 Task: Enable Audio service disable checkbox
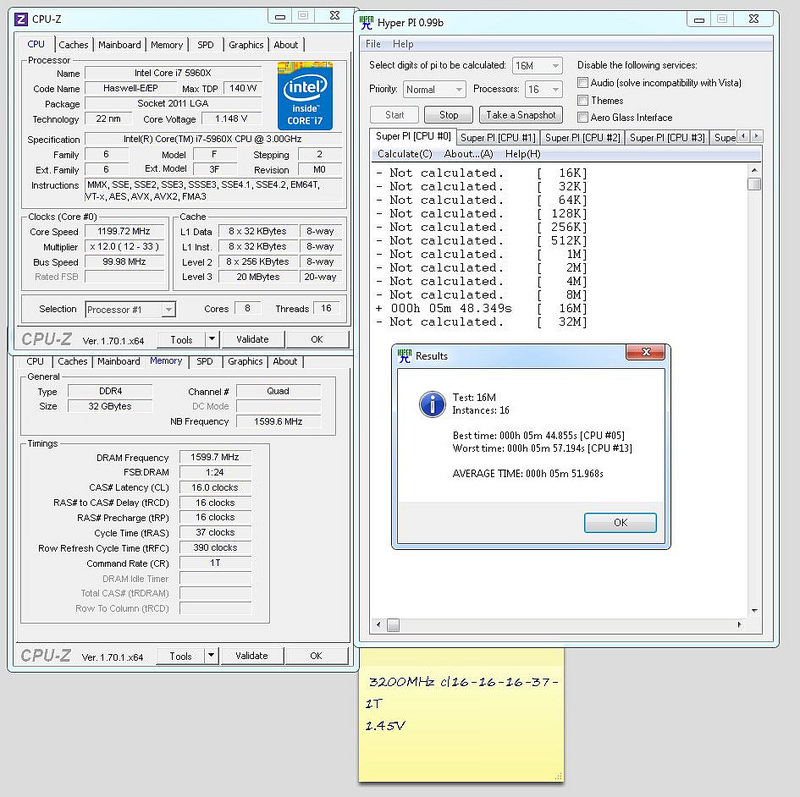(583, 83)
